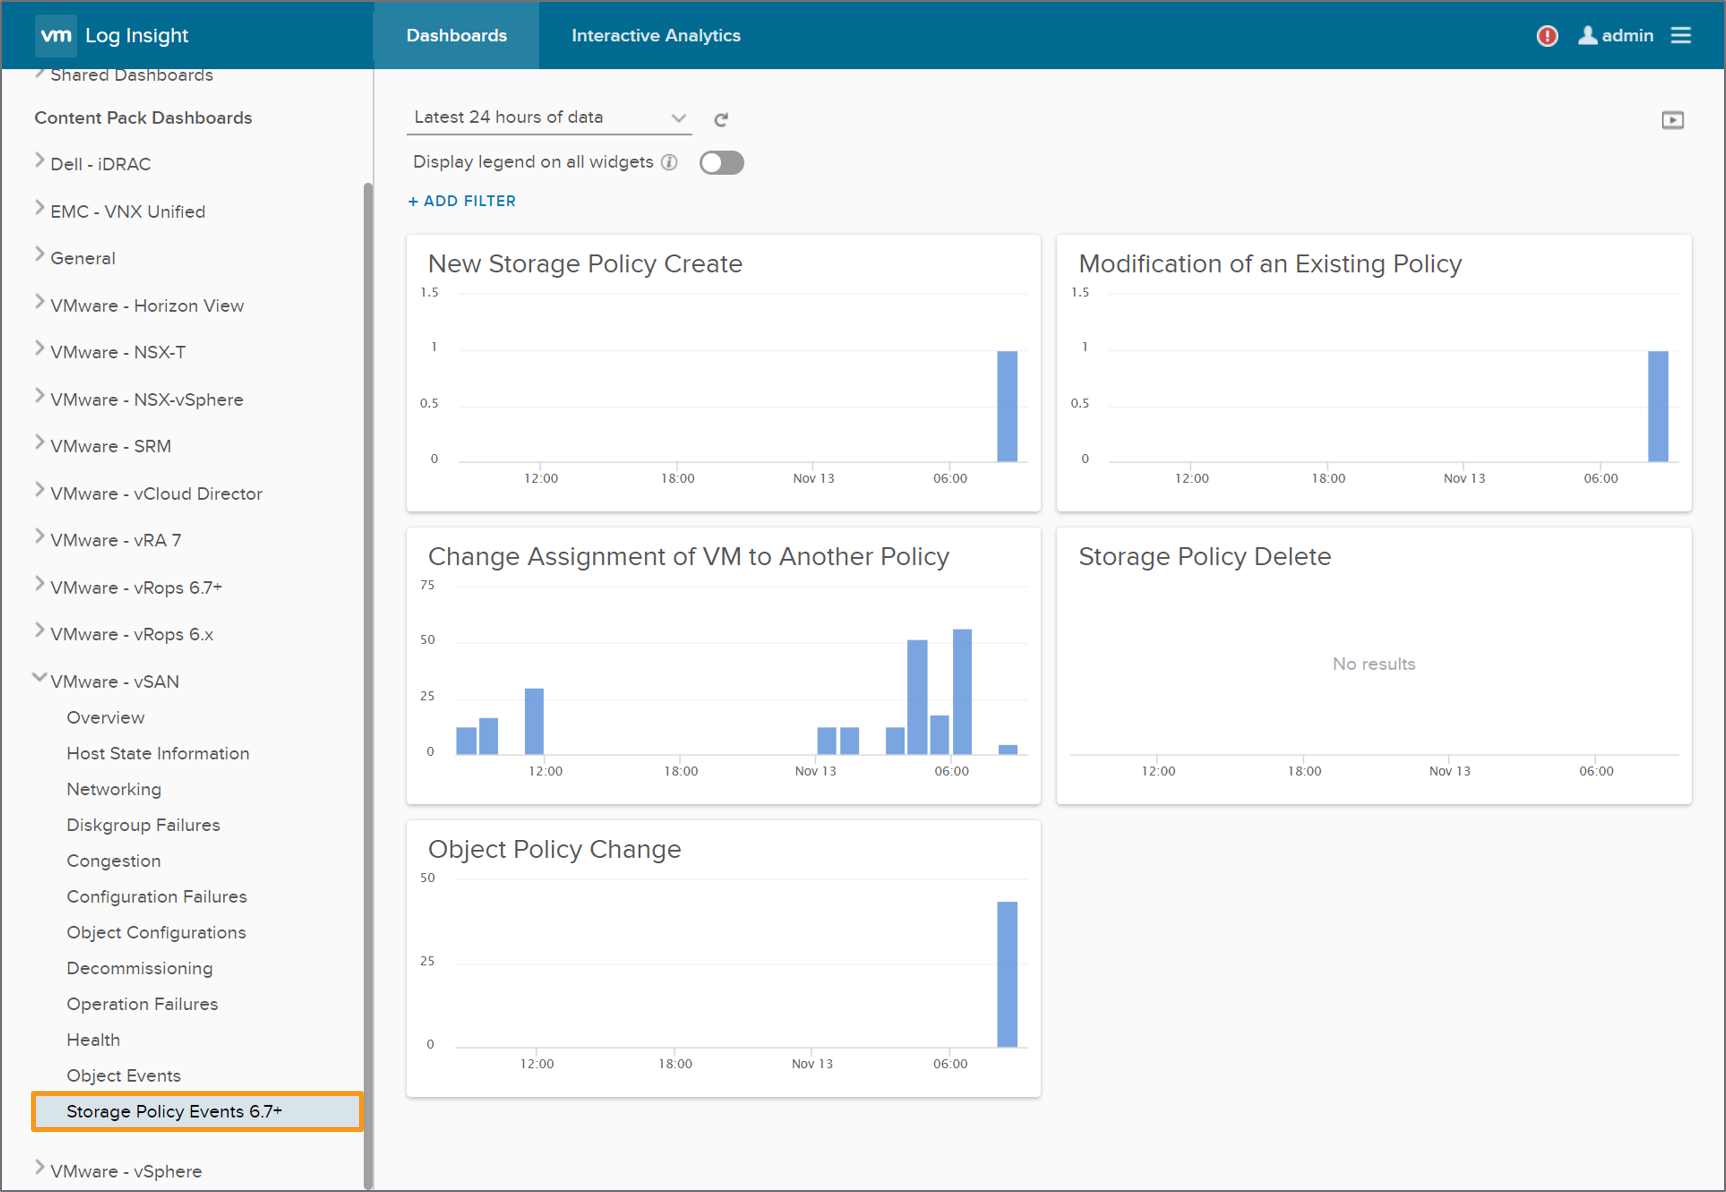This screenshot has width=1726, height=1192.
Task: Open the Health dashboard
Action: 93,1040
